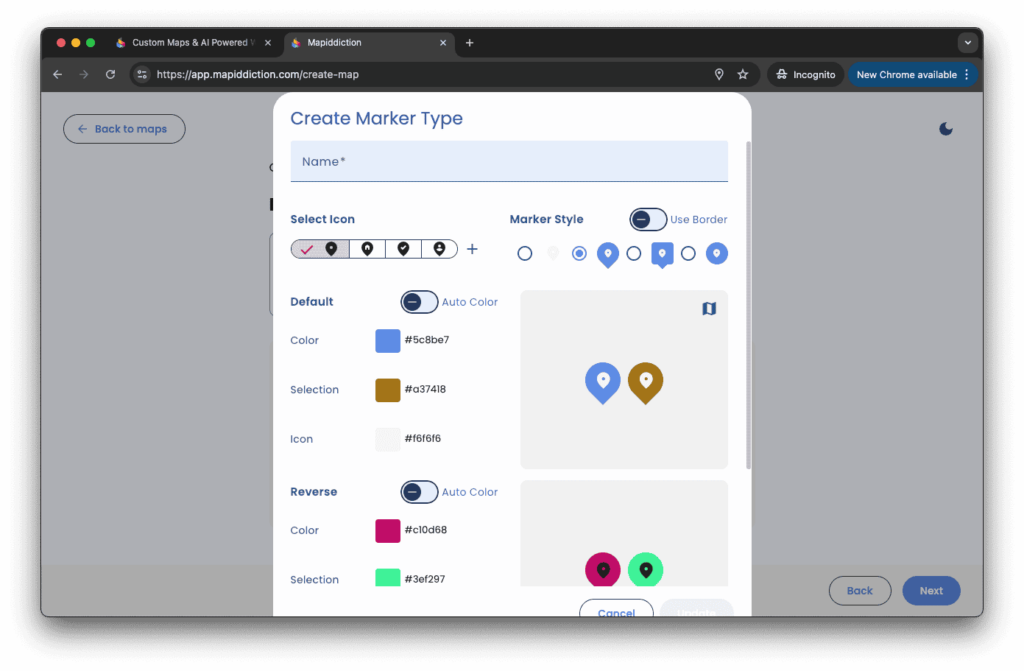Choose the circle marker style radio button
The width and height of the screenshot is (1024, 671).
click(x=689, y=254)
